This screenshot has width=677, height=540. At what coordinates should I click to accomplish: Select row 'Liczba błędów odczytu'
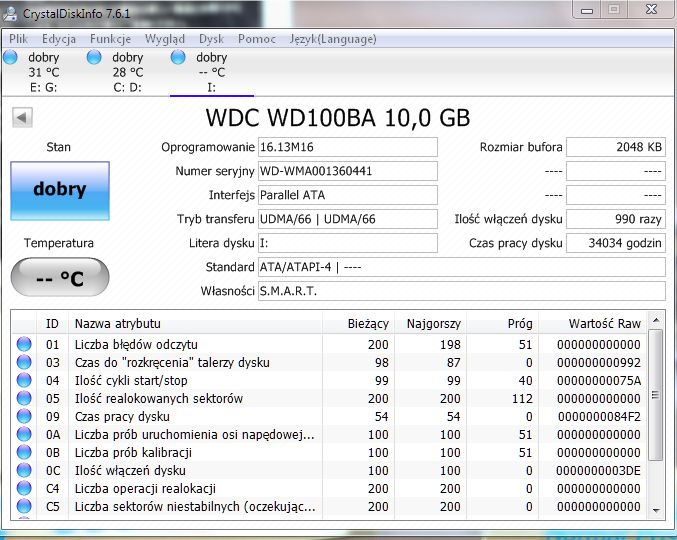329,344
